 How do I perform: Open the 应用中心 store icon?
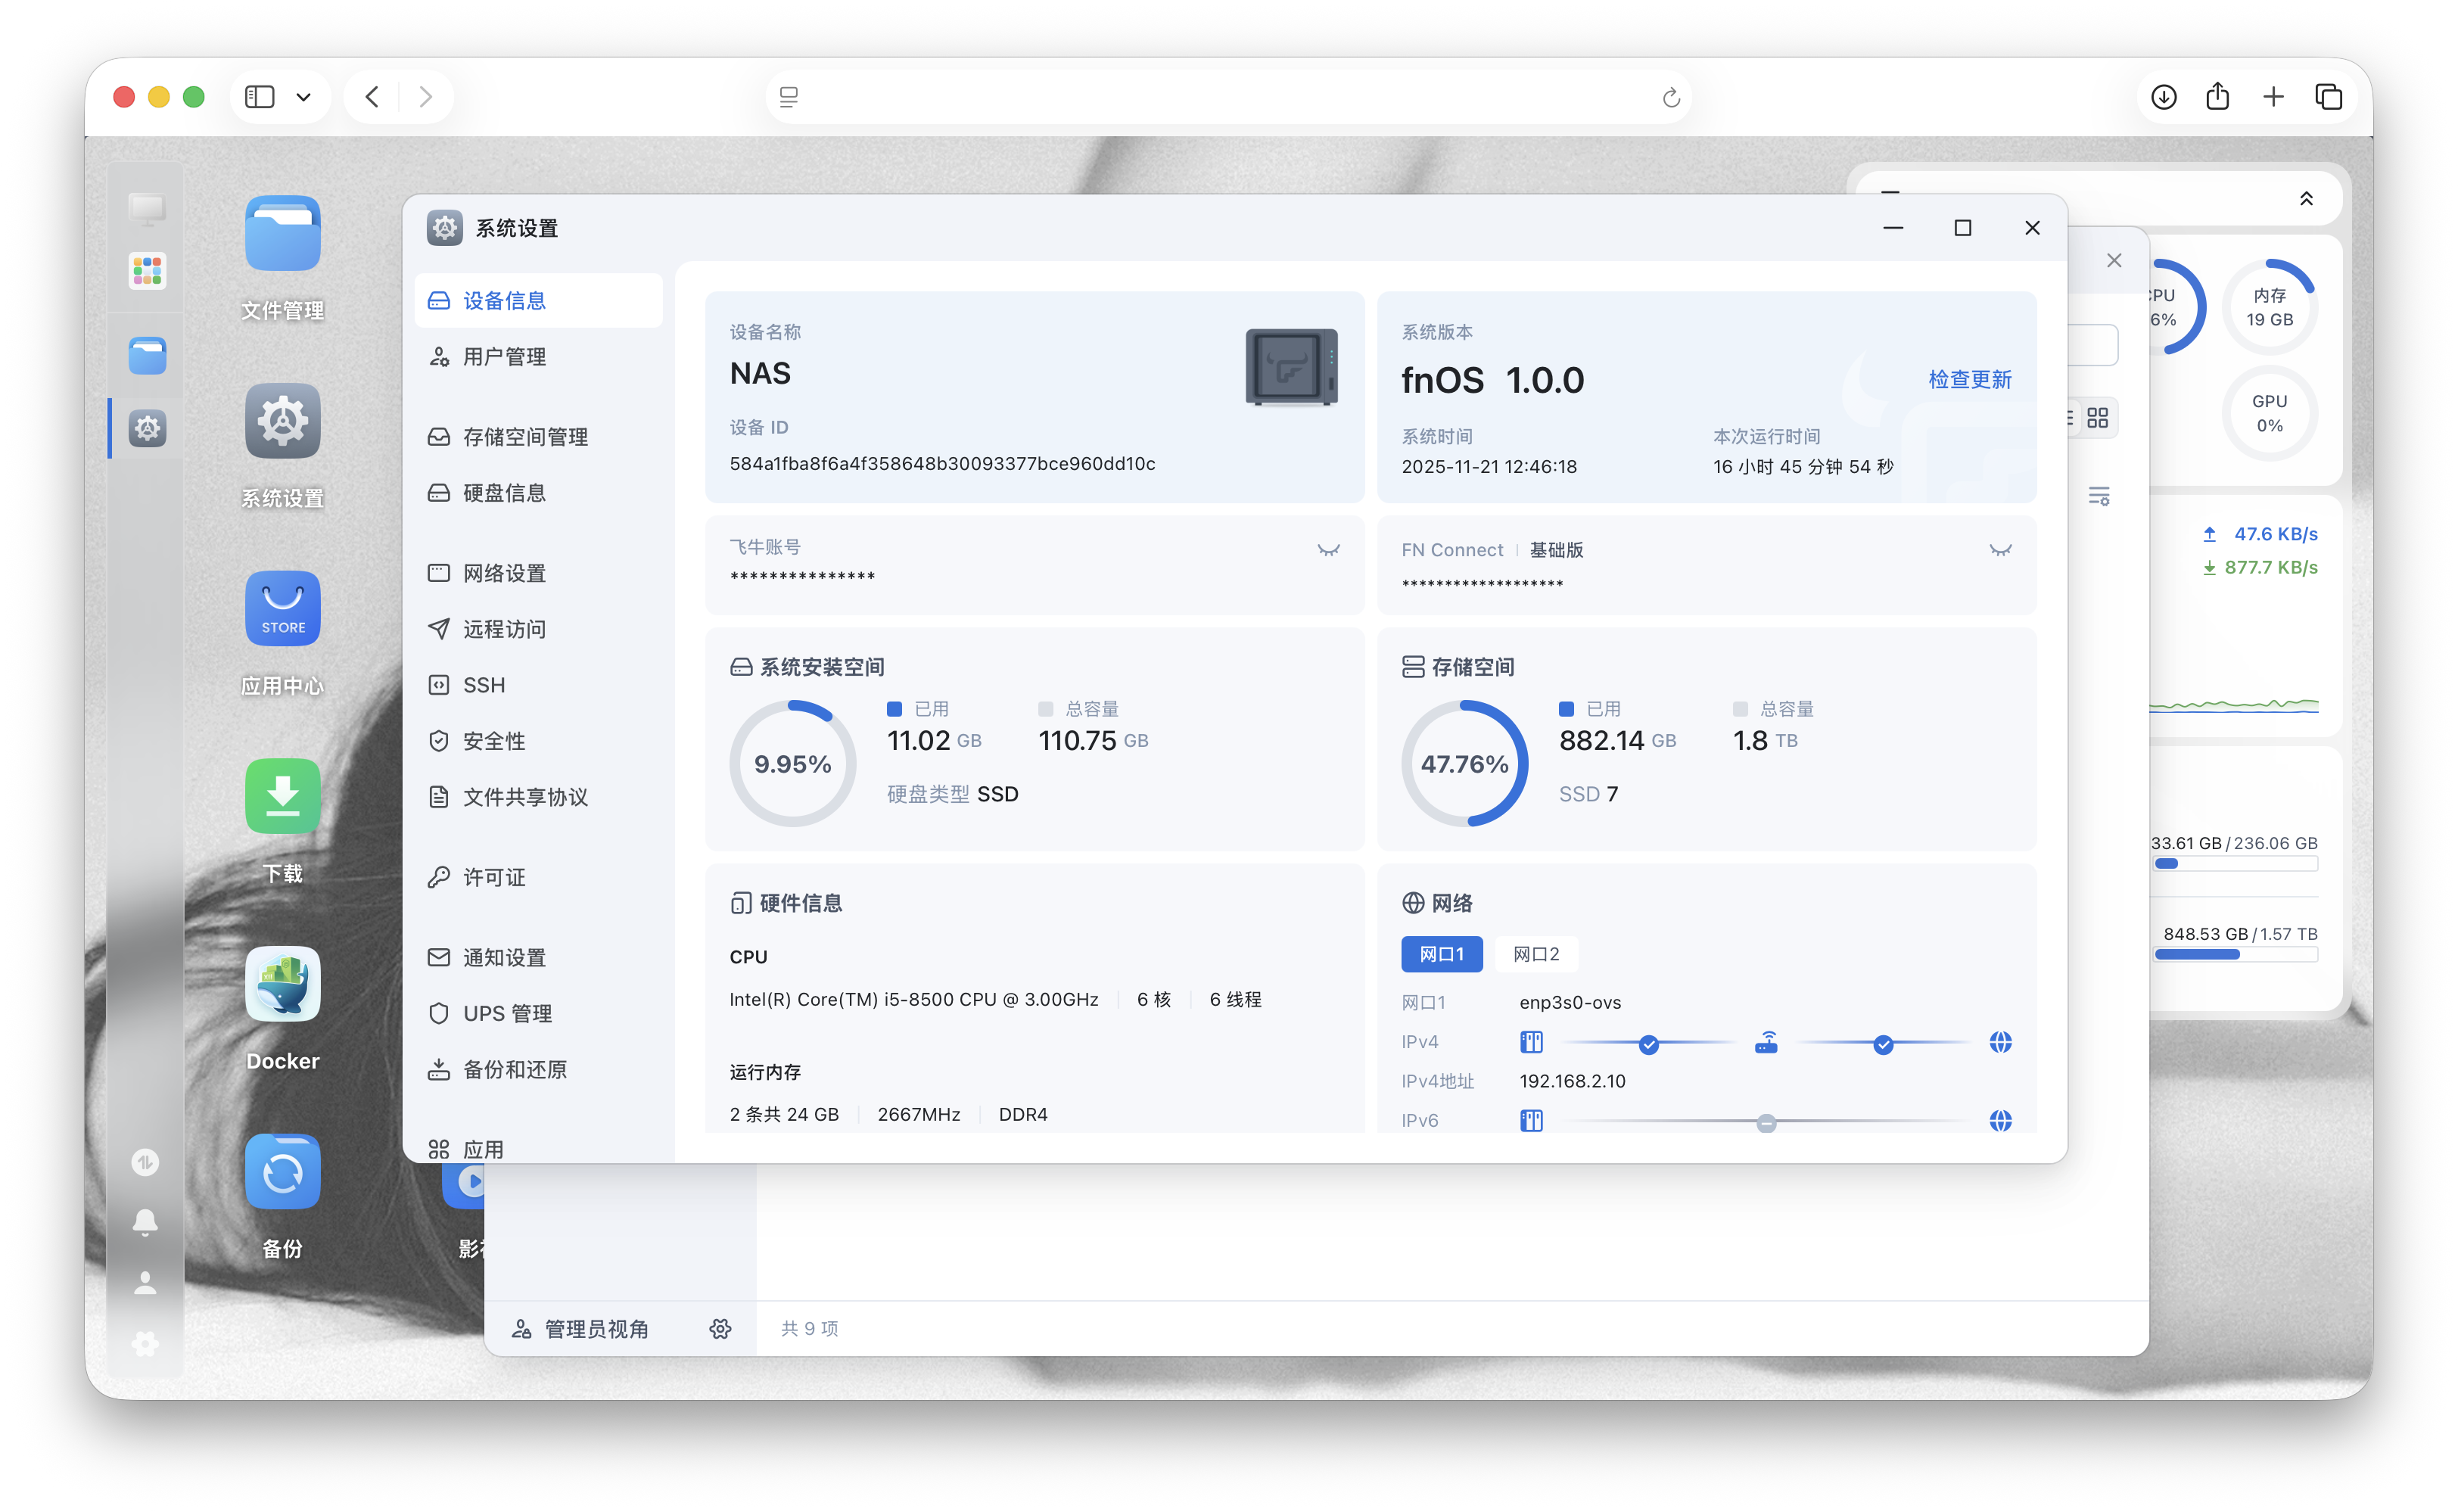click(282, 609)
